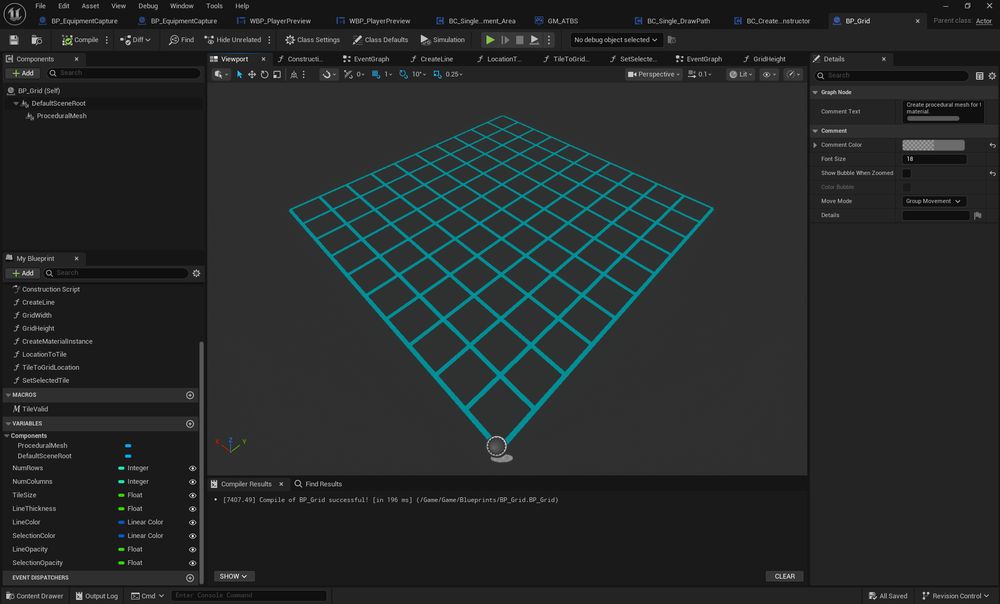Image resolution: width=1000 pixels, height=604 pixels.
Task: Open the Perspective view dropdown
Action: [654, 75]
